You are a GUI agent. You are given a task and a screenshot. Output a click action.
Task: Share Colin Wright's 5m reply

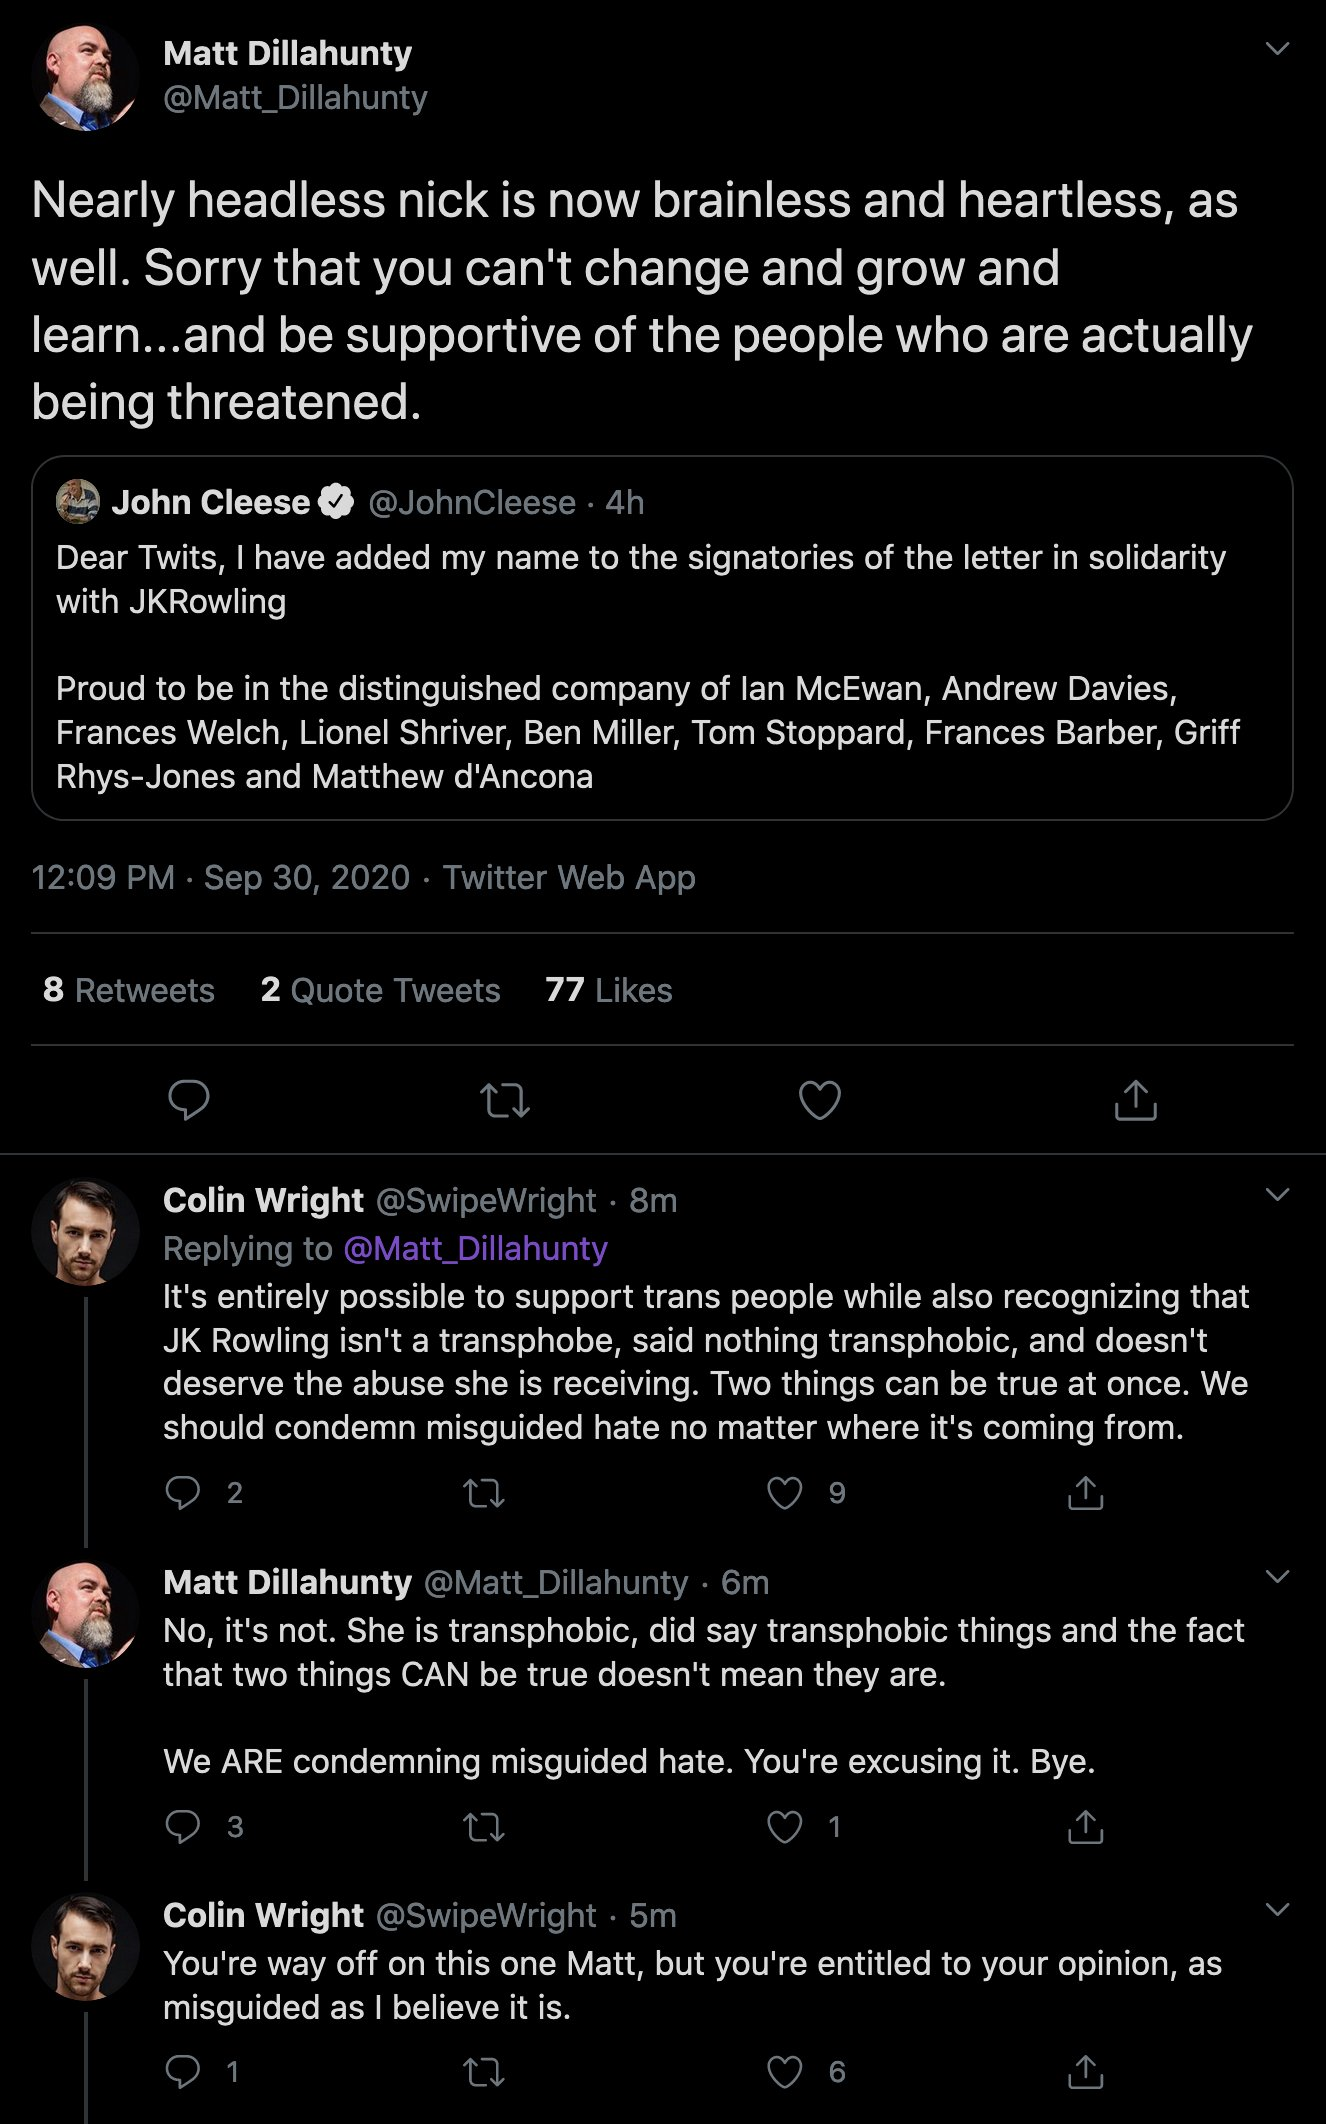(1085, 2072)
